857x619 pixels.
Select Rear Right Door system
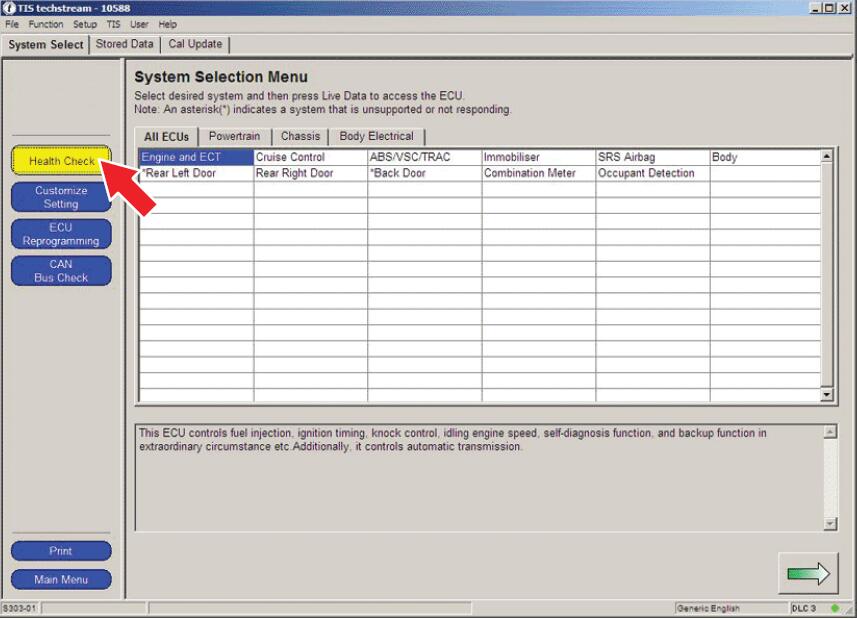point(310,173)
